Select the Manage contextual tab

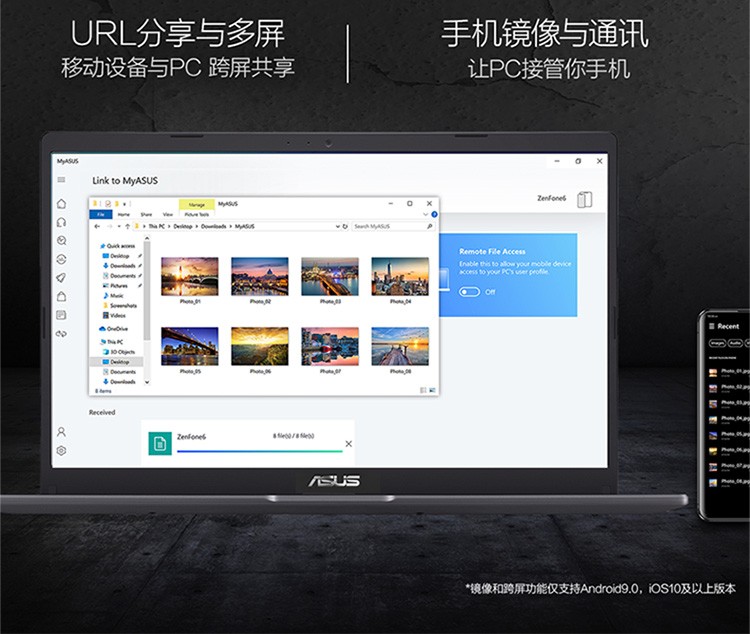tap(197, 204)
